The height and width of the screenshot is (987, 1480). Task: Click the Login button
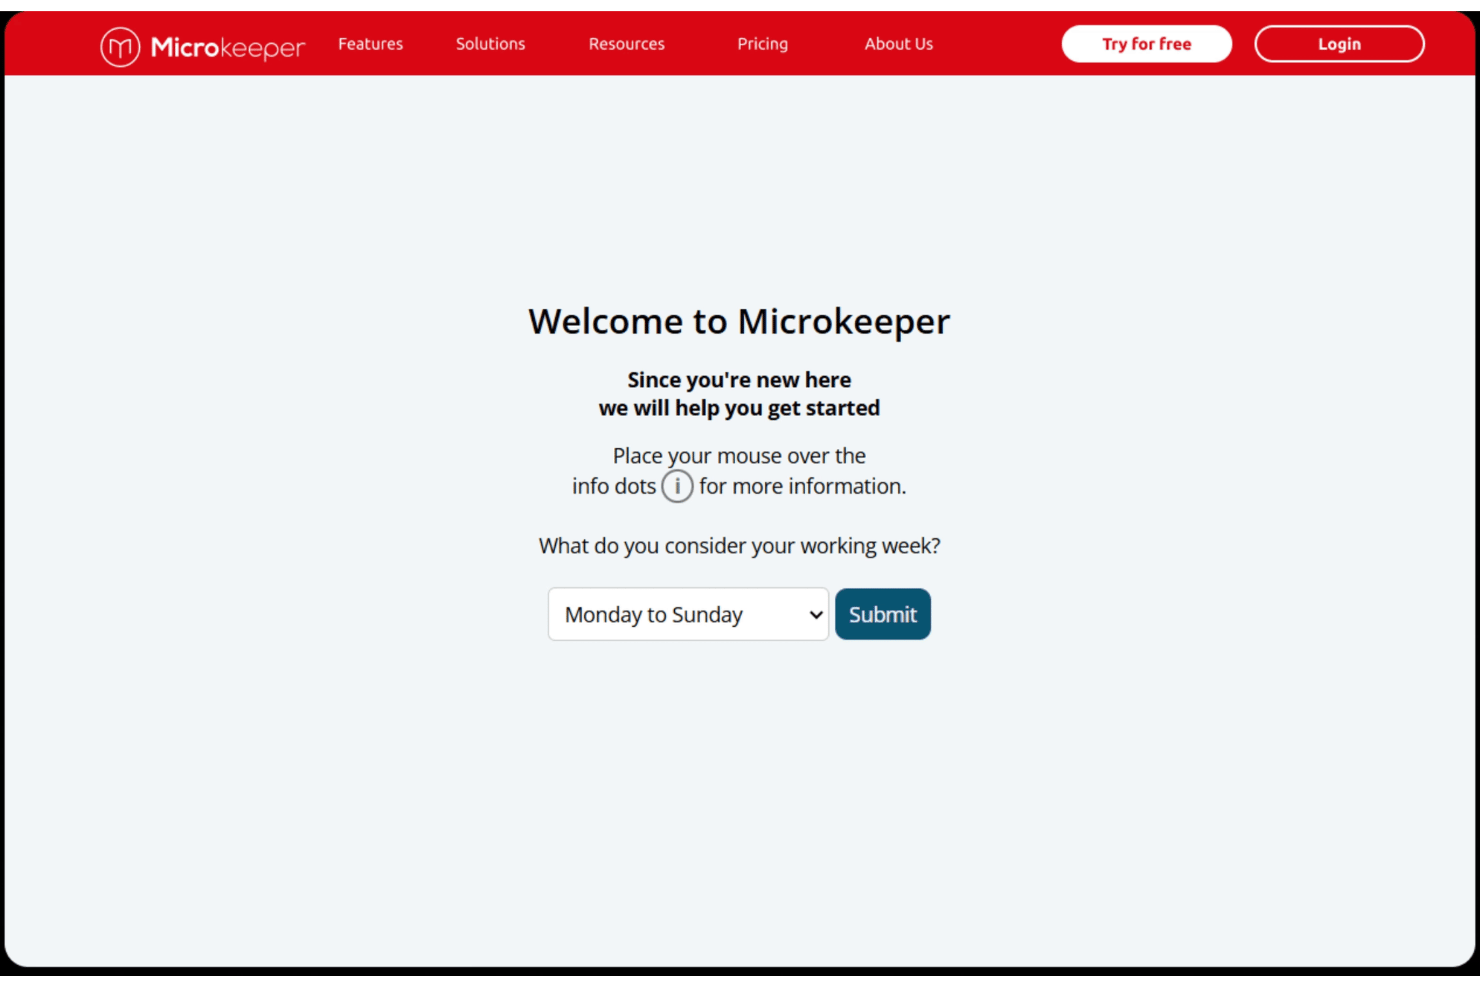coord(1339,44)
